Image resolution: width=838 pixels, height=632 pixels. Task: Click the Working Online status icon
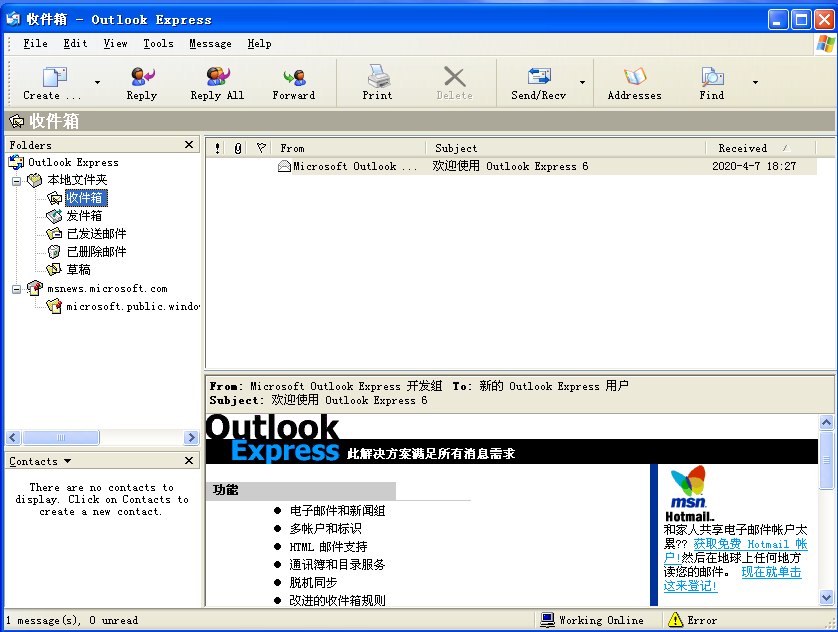tap(547, 620)
